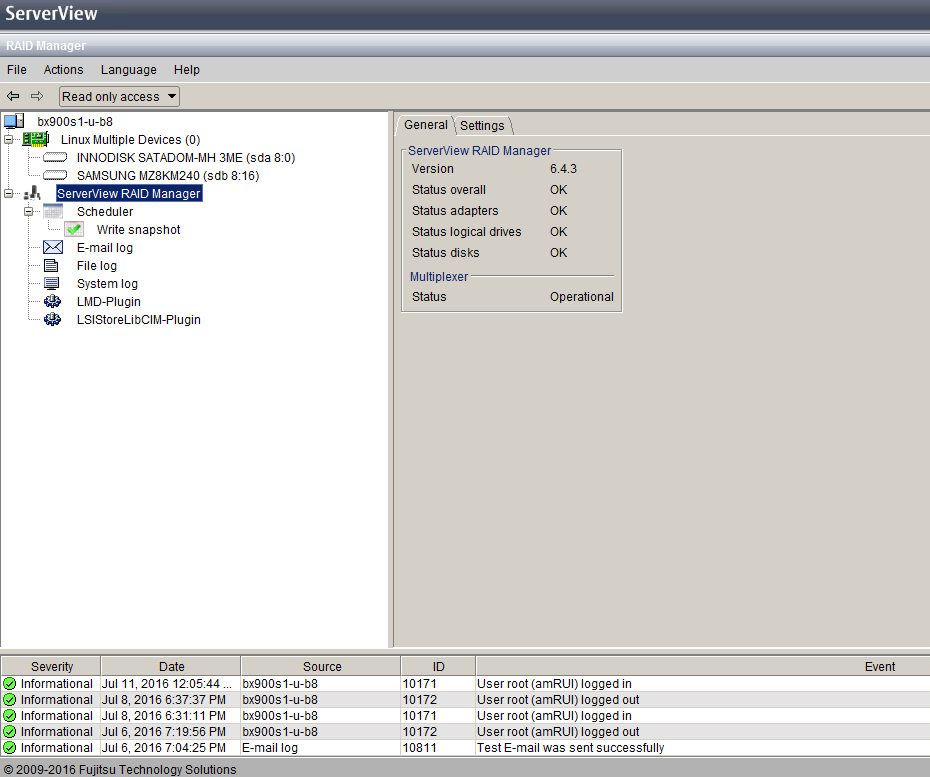The image size is (930, 777).
Task: Switch to the Settings tab
Action: click(482, 126)
